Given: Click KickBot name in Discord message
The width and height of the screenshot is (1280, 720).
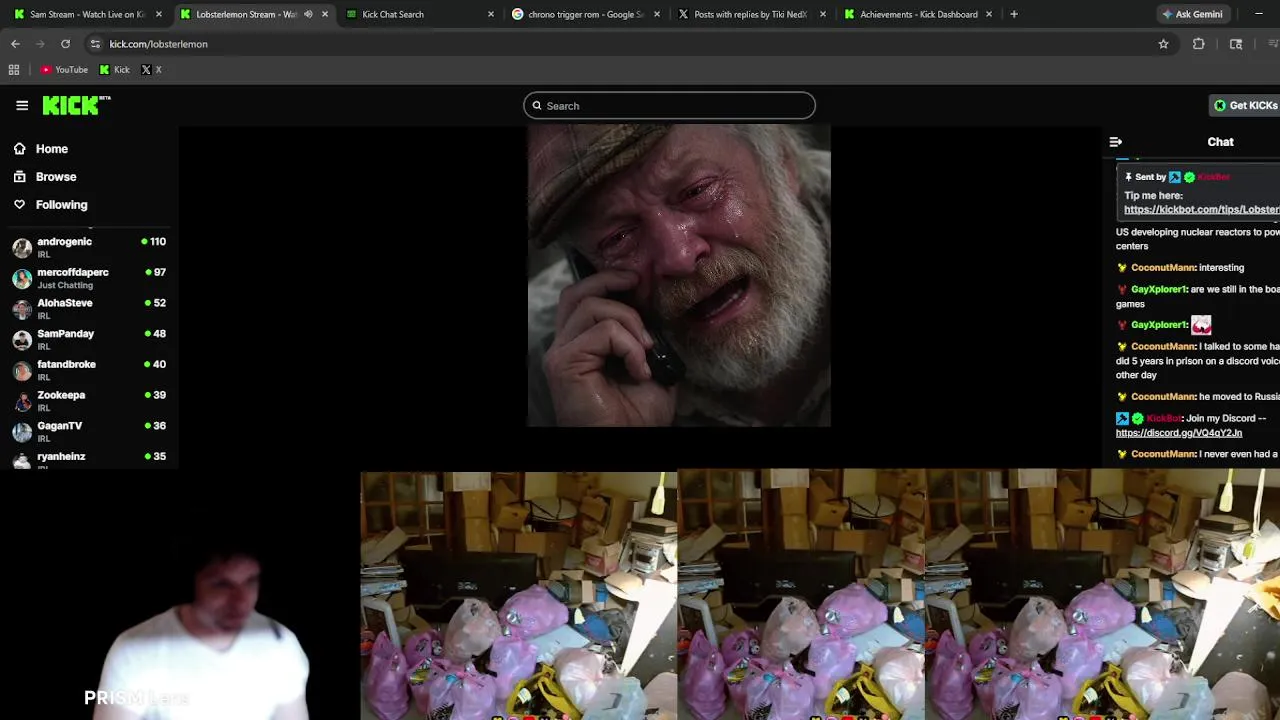Looking at the screenshot, I should [1163, 418].
